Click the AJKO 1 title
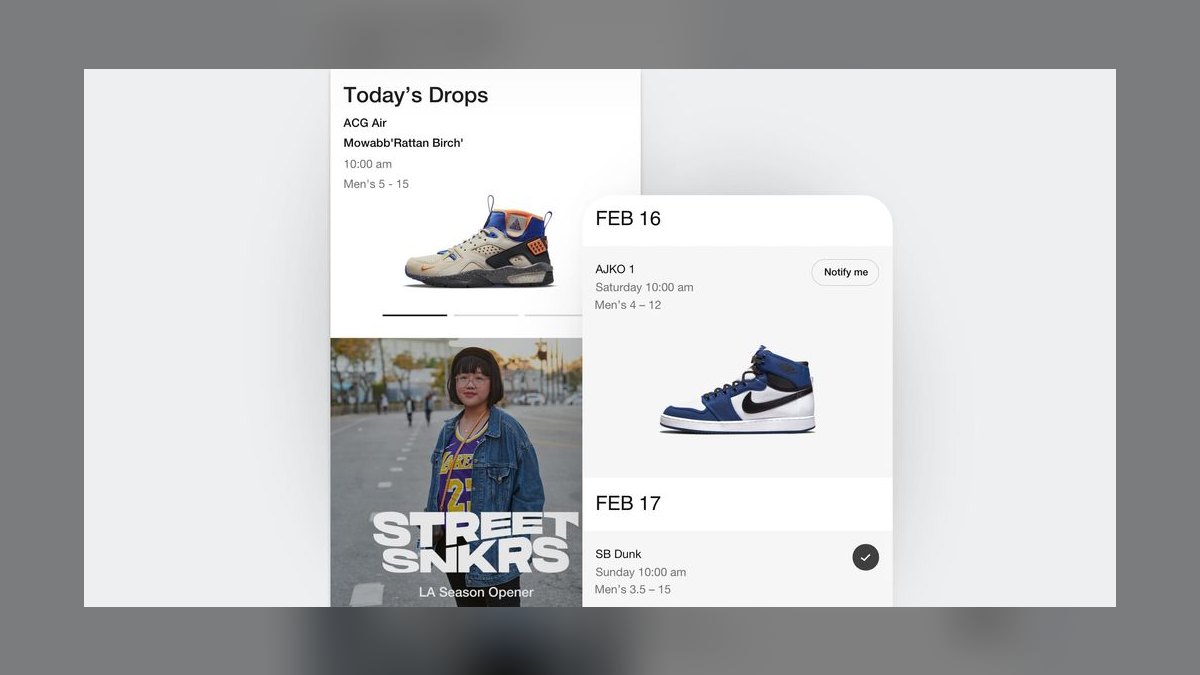 coord(615,269)
